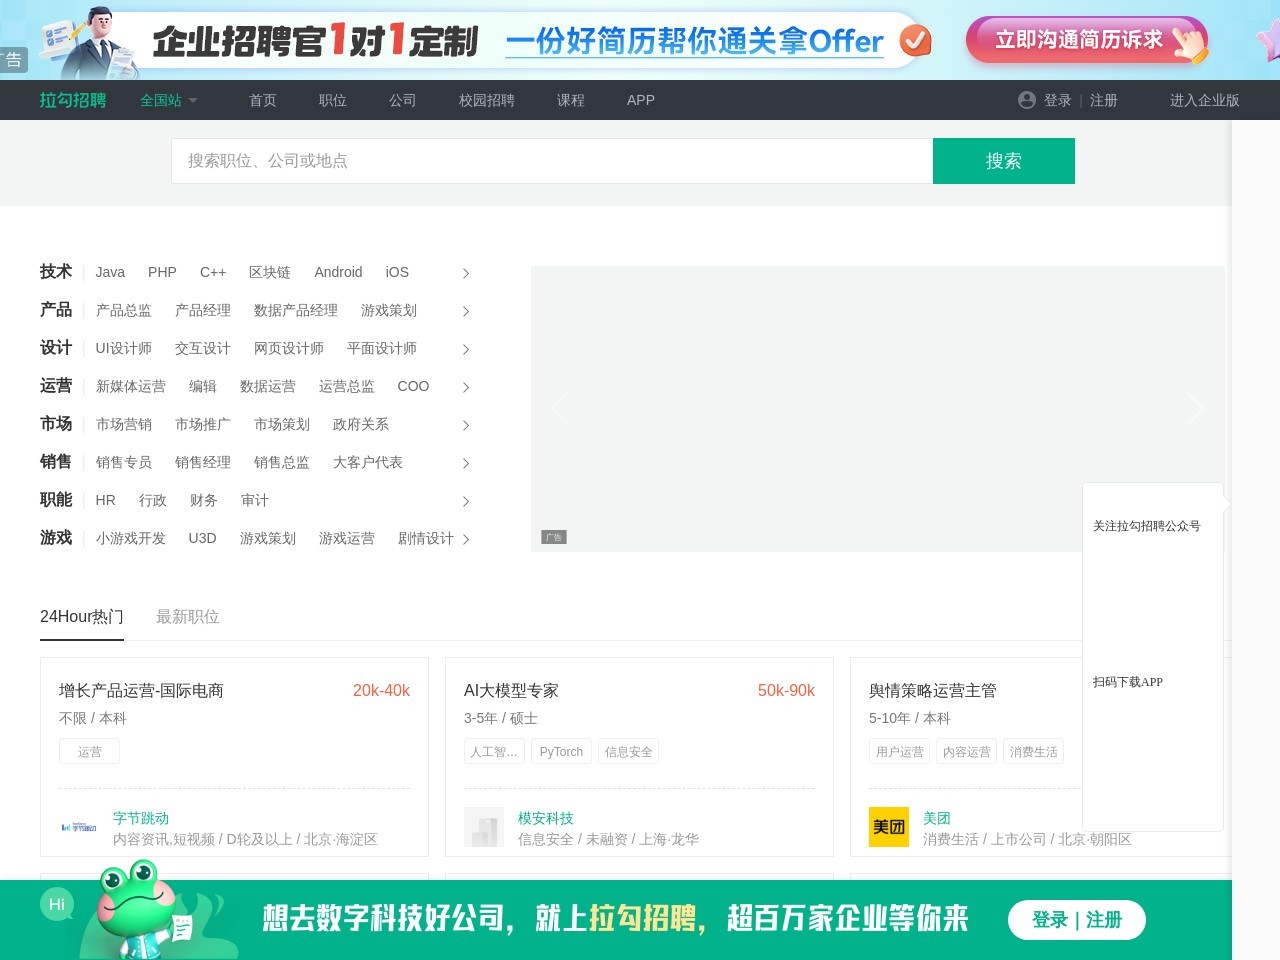
Task: Select the 美团 company logo
Action: coord(889,827)
